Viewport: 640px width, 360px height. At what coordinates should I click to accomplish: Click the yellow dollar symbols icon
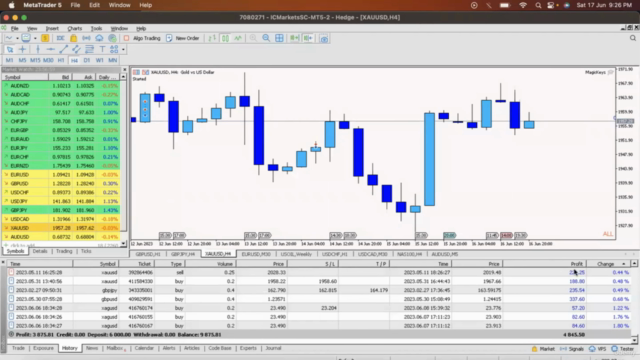pos(45,38)
